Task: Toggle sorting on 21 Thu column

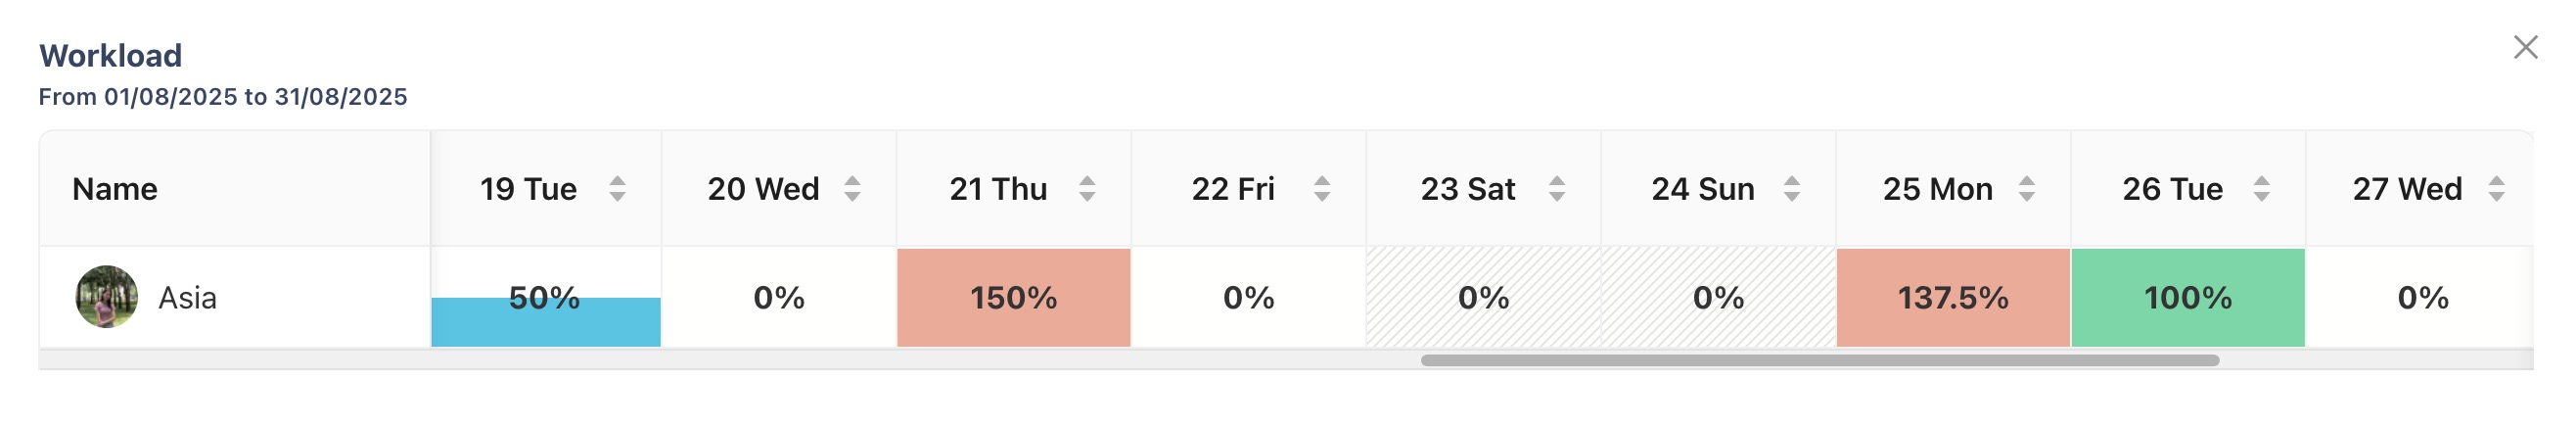Action: tap(1087, 189)
